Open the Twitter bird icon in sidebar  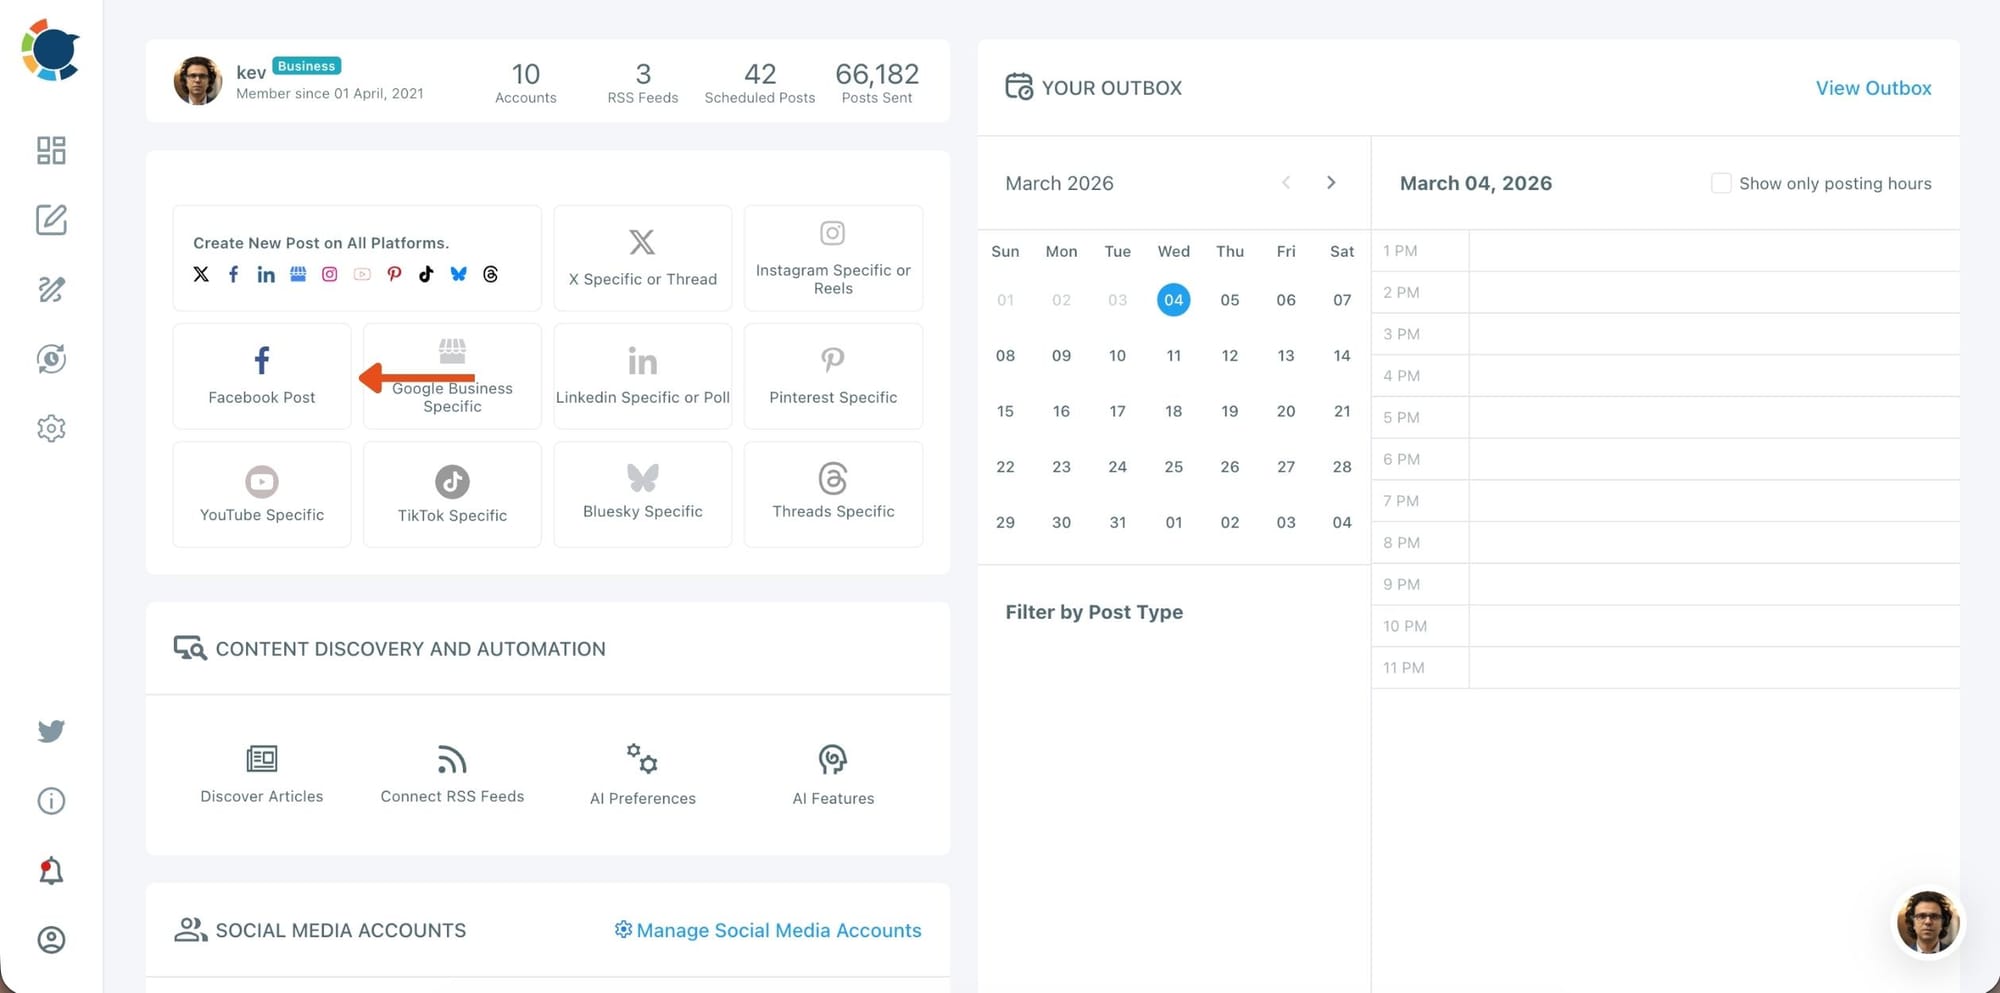(51, 731)
